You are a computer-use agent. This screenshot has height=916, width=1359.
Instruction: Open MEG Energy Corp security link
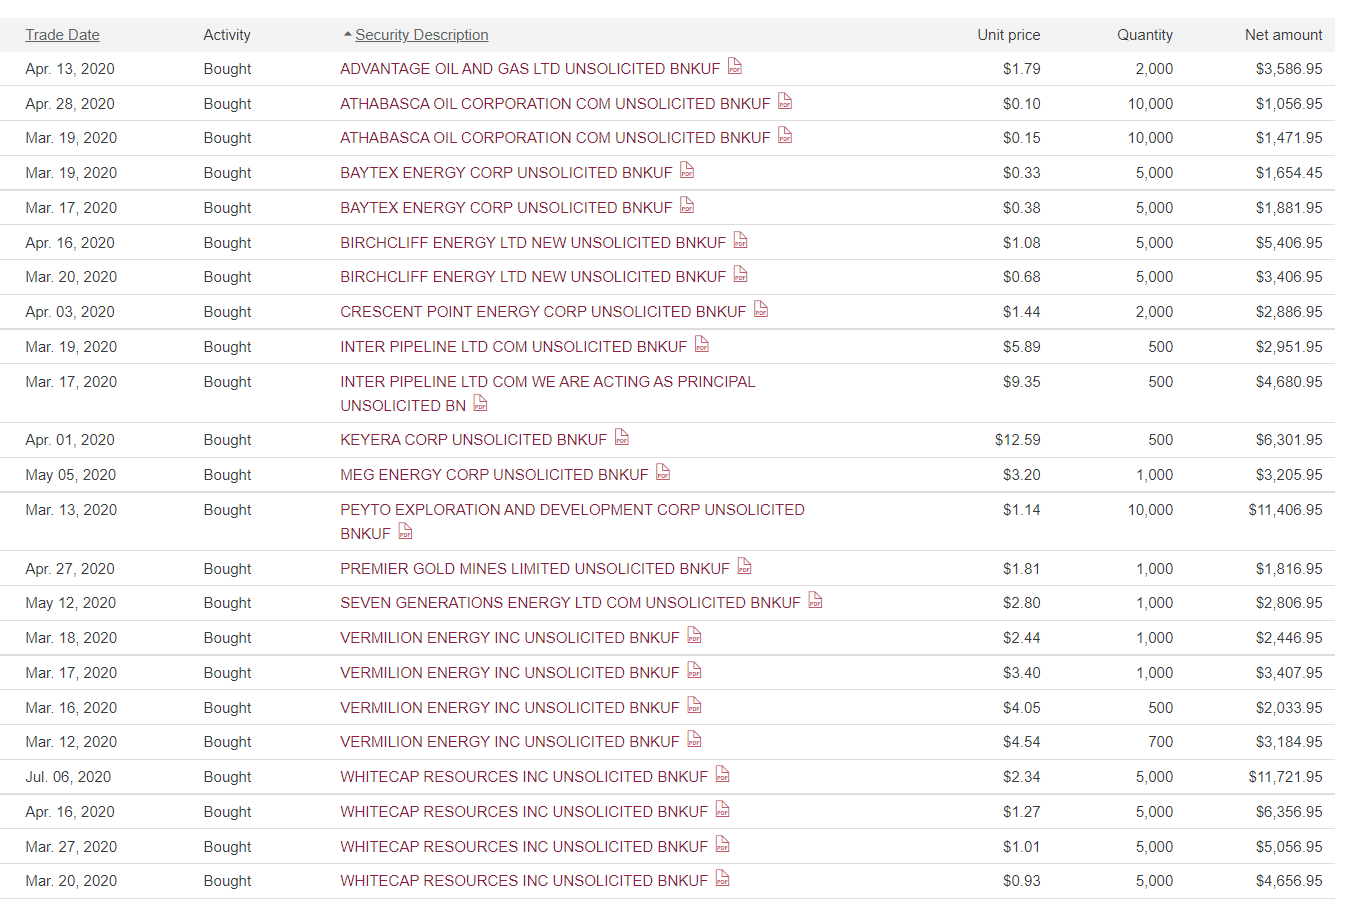point(494,475)
